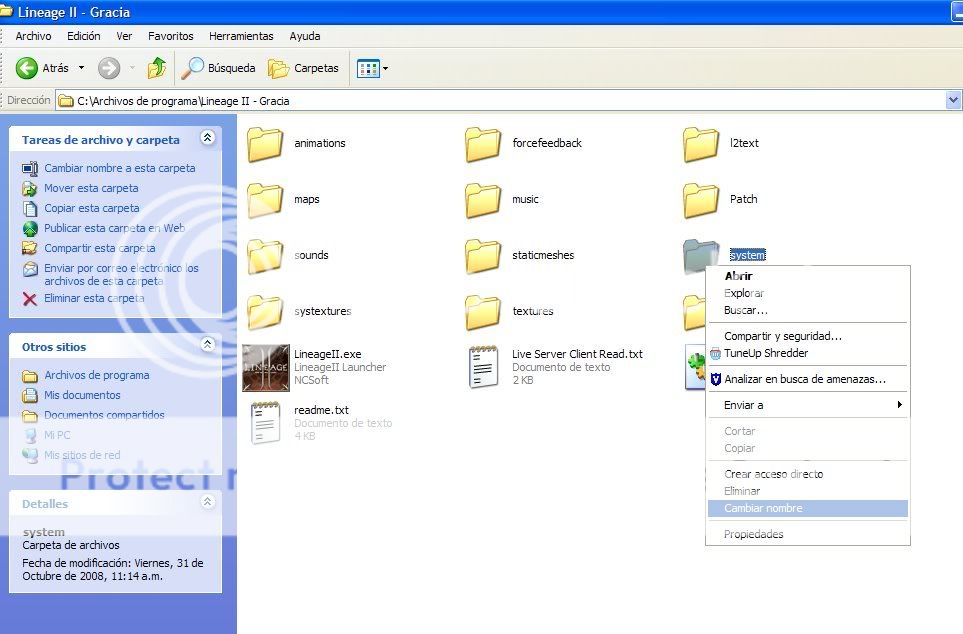Choose Buscar... in the context menu
Viewport: 963px width, 634px height.
pyautogui.click(x=808, y=310)
